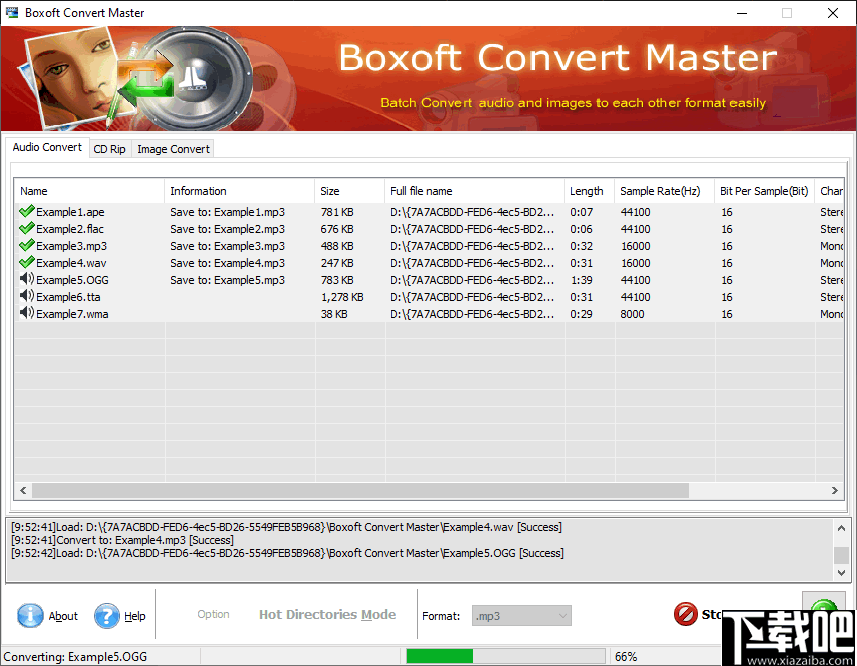Click the Boxoft Convert Master title bar icon
The width and height of the screenshot is (857, 666).
11,12
